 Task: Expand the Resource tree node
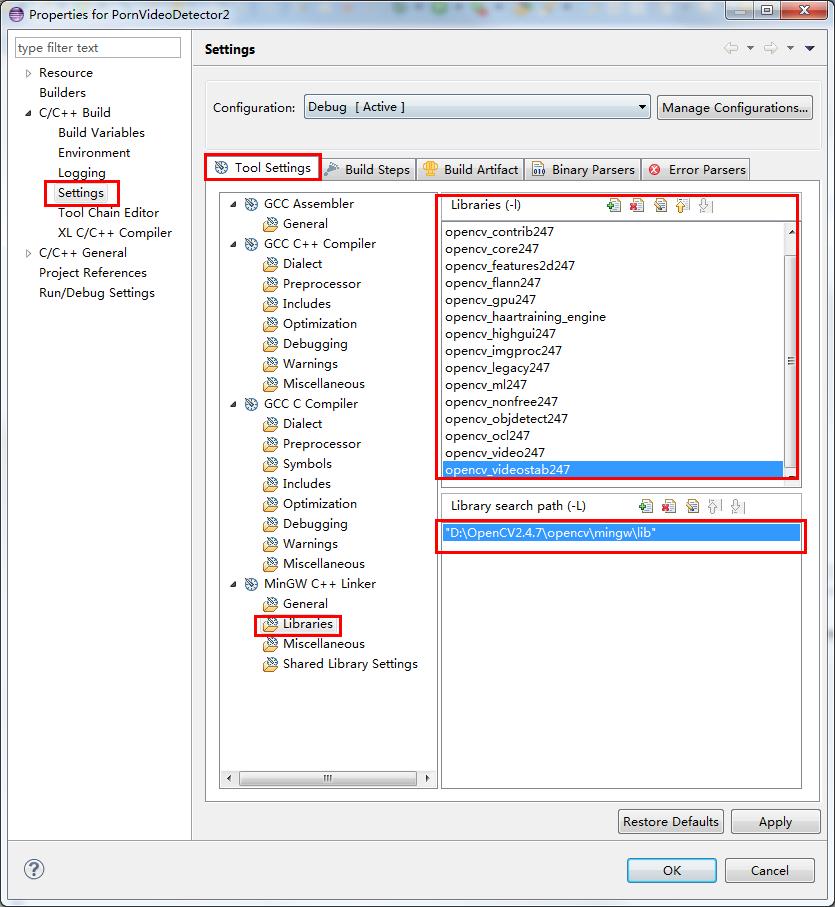(x=28, y=73)
